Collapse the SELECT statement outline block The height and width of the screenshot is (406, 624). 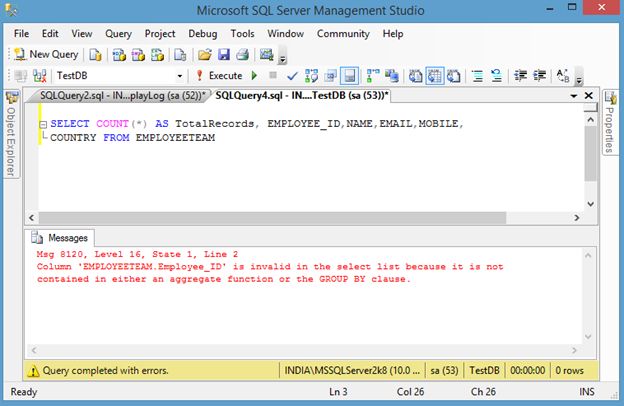43,124
